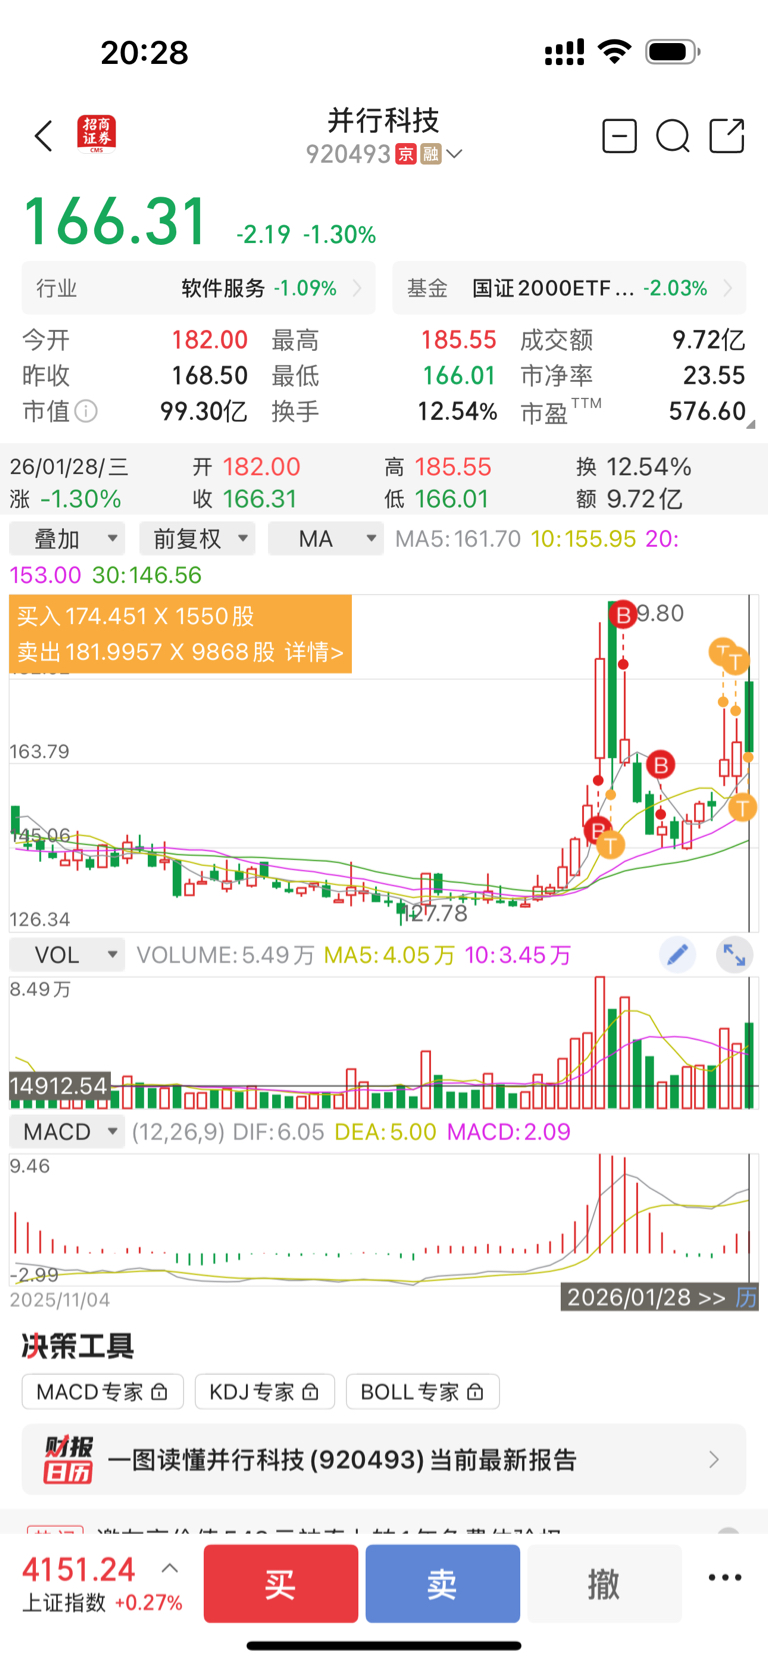
Task: Tap the 2025/11/04 start date label
Action: point(60,1300)
